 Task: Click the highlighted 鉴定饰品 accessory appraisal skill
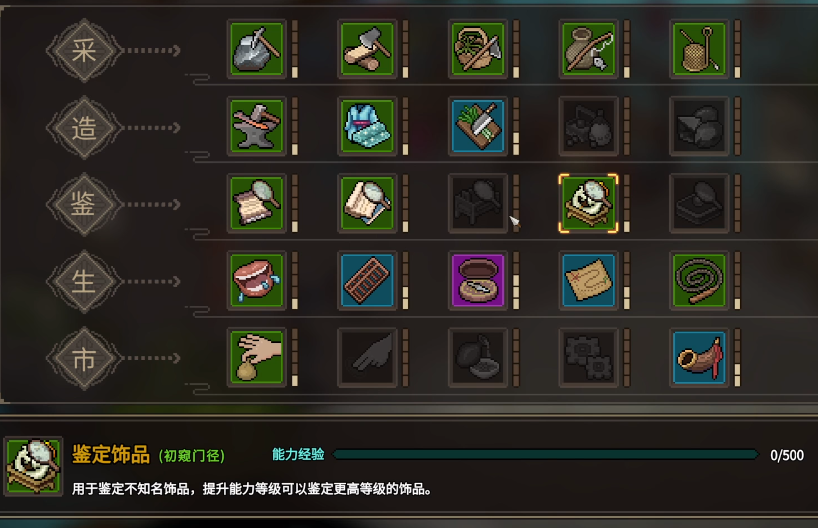[588, 203]
